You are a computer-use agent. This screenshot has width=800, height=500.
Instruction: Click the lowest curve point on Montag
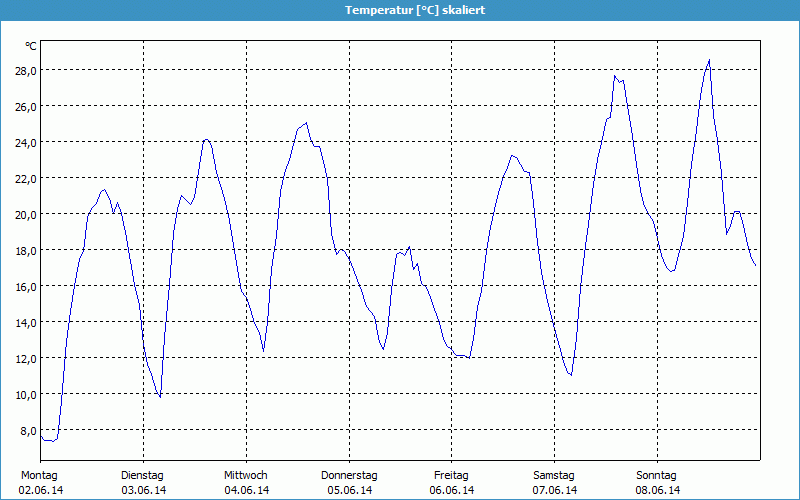[x=50, y=441]
